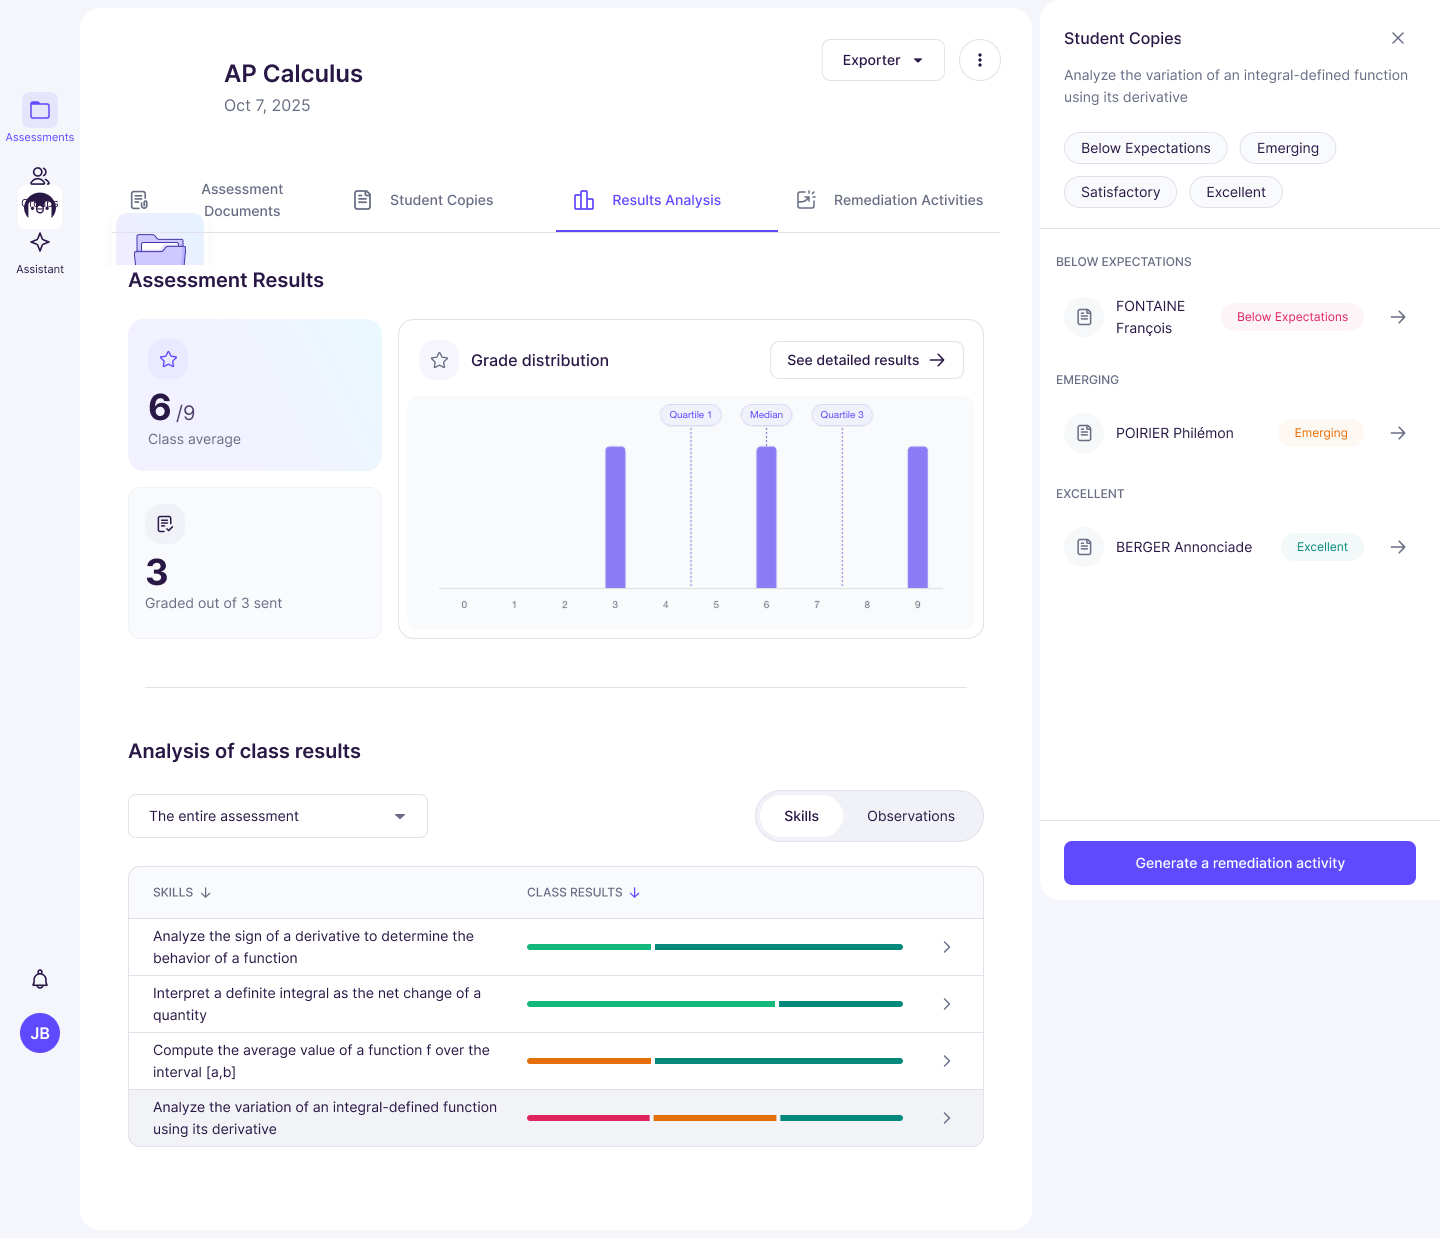
Task: Click the notification bell icon
Action: coord(40,979)
